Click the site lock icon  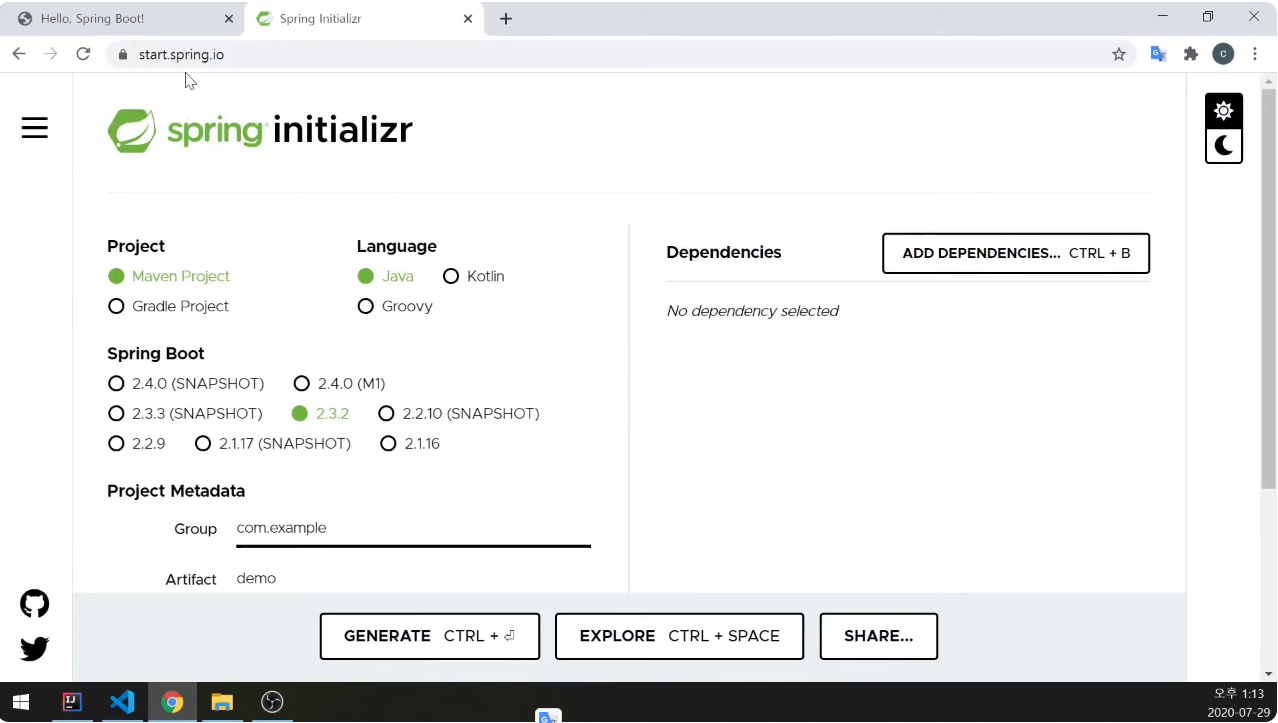123,54
